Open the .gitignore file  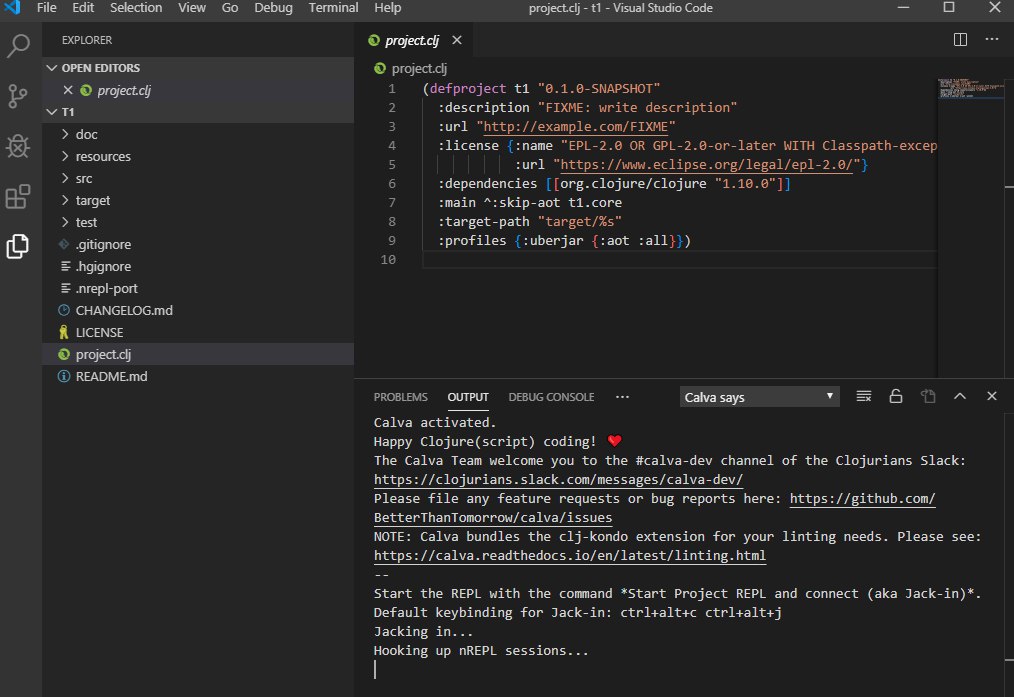[103, 244]
